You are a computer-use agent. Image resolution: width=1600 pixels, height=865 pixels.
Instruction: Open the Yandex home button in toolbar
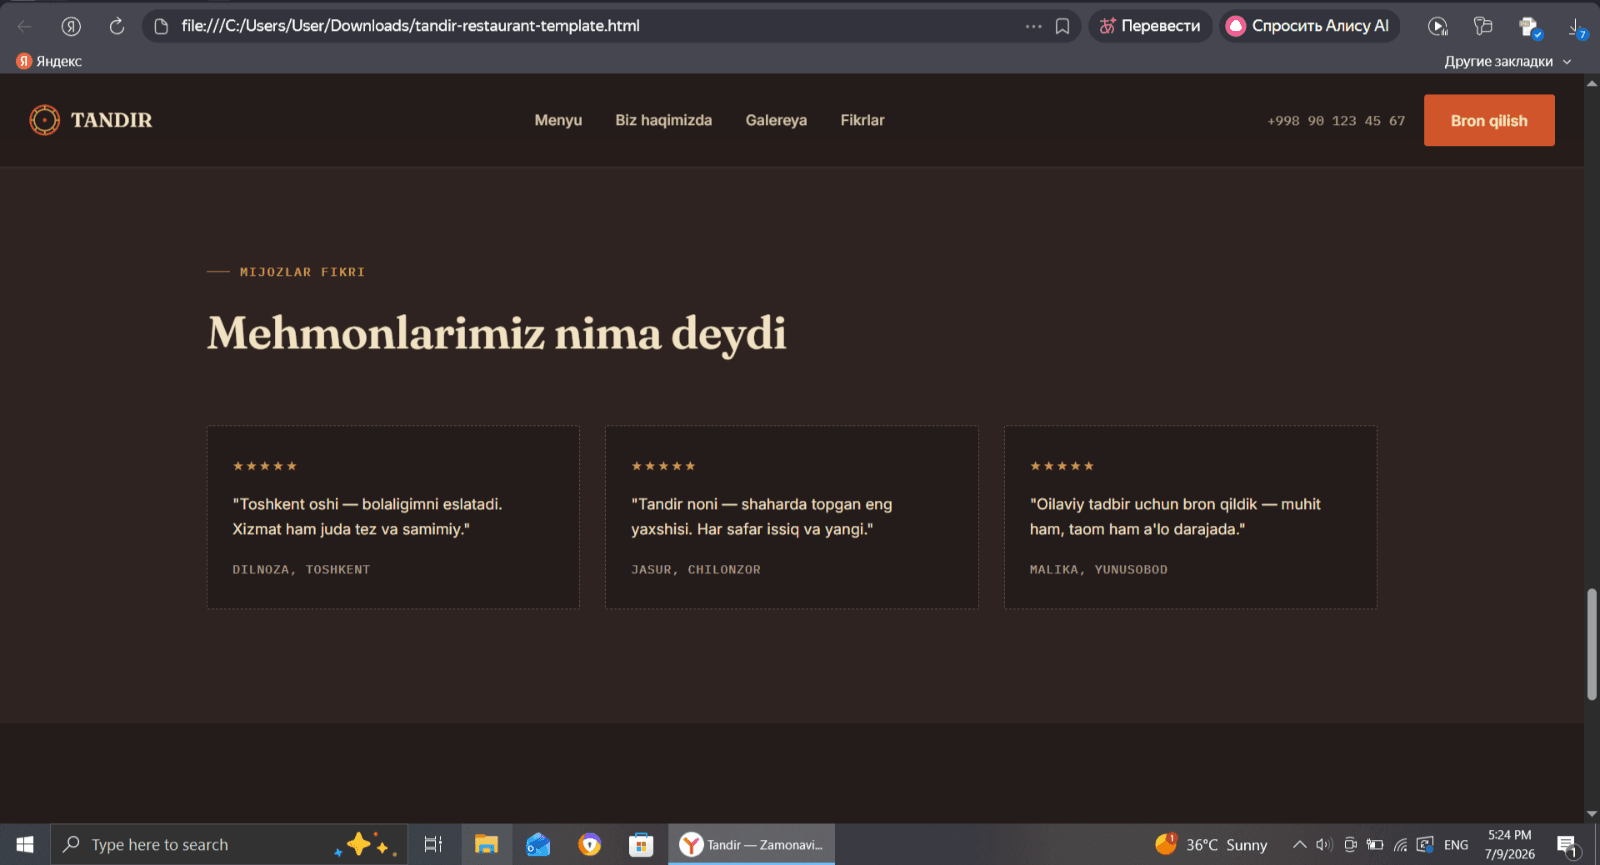71,26
